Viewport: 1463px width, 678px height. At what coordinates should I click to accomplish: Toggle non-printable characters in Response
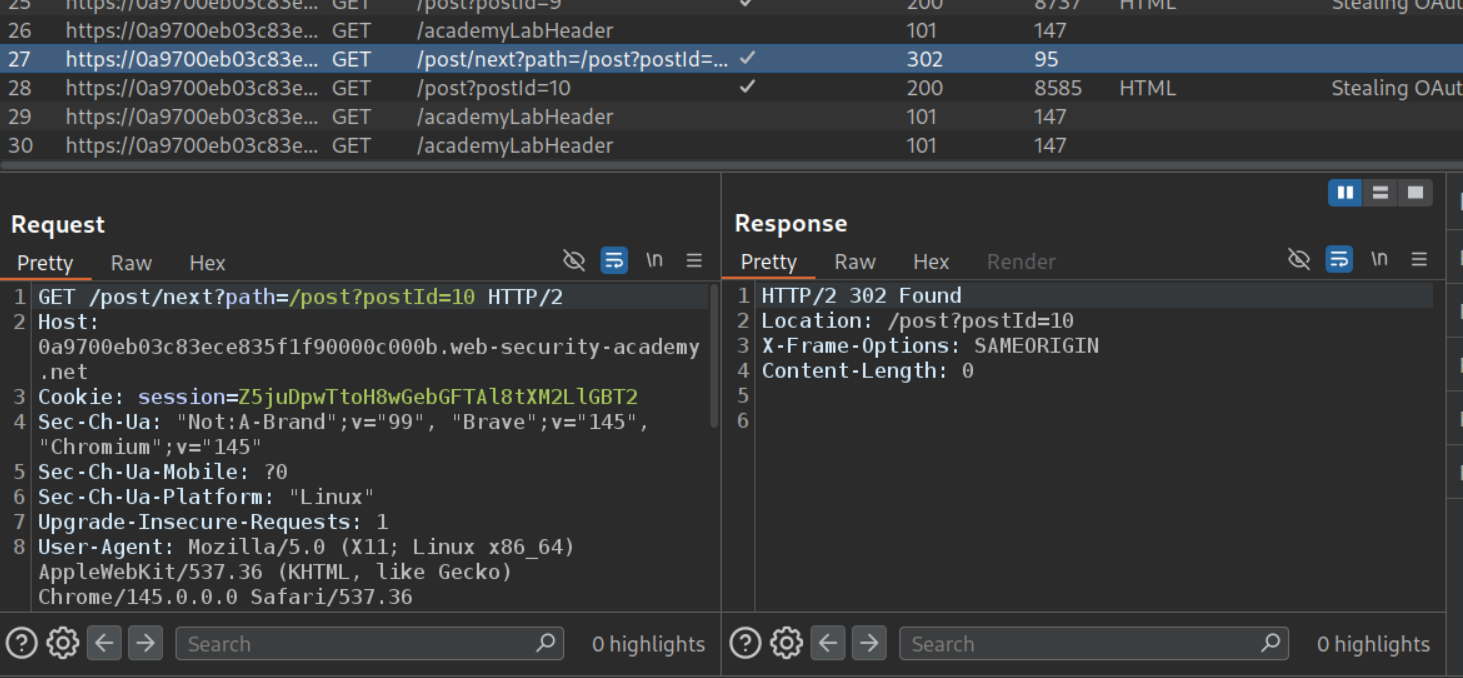pyautogui.click(x=1379, y=260)
